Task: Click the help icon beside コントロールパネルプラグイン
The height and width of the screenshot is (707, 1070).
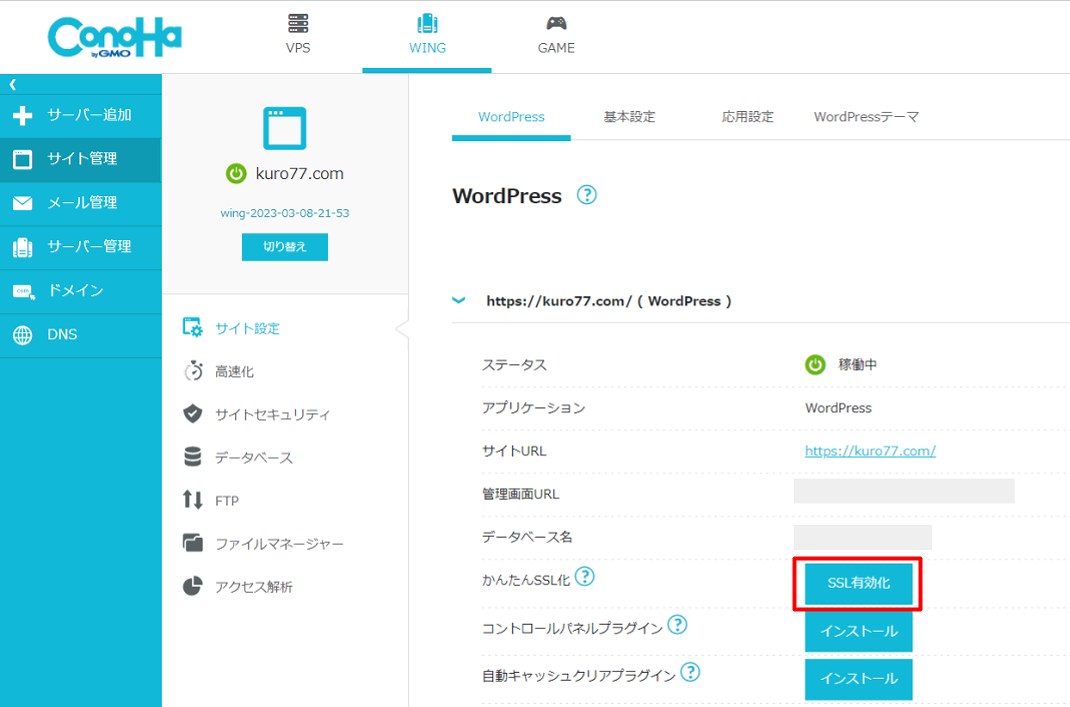Action: coord(677,624)
